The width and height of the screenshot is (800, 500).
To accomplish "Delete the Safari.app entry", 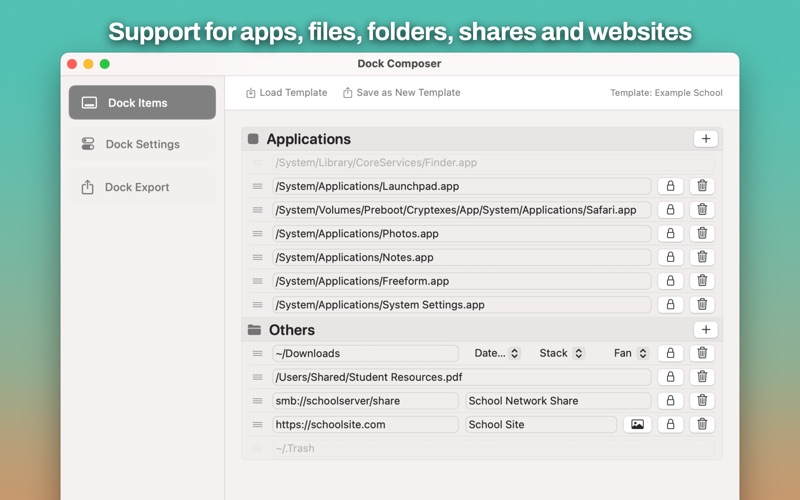I will pos(702,210).
